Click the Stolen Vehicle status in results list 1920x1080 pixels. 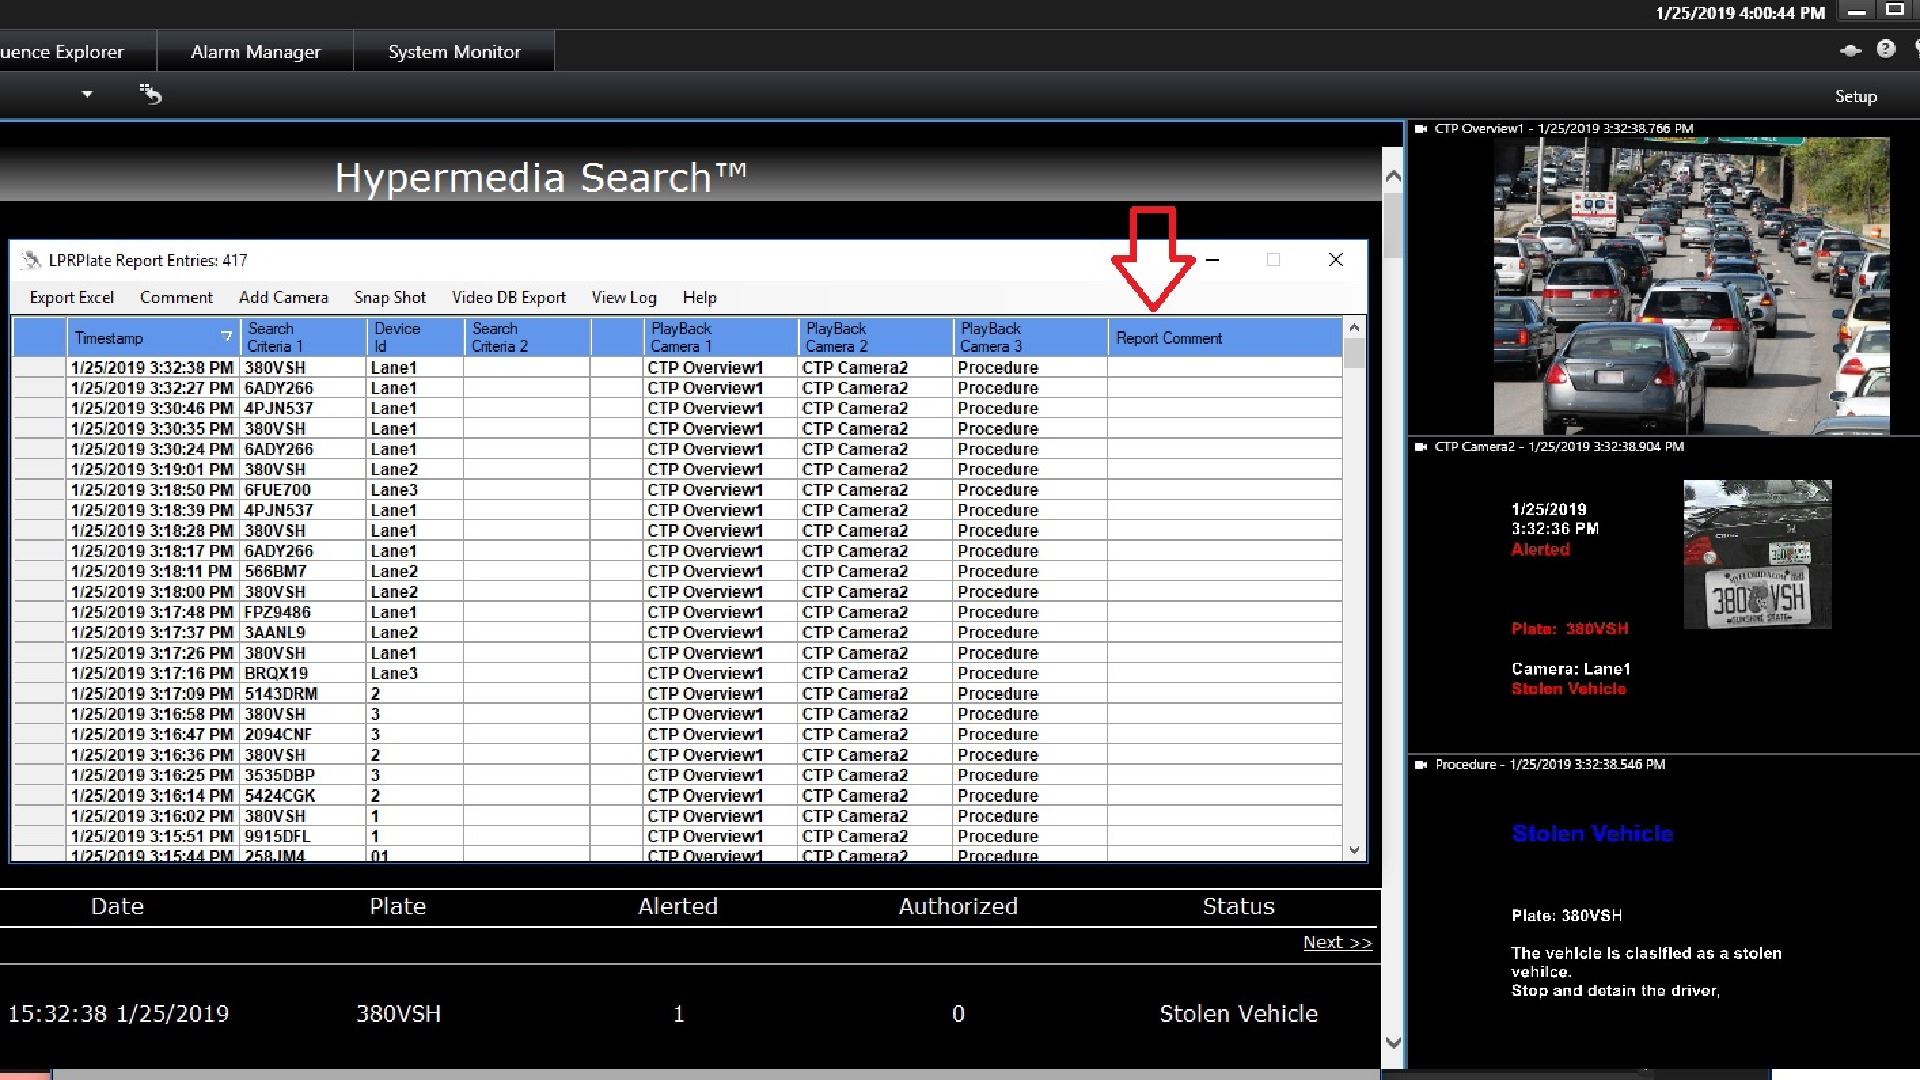1238,1013
